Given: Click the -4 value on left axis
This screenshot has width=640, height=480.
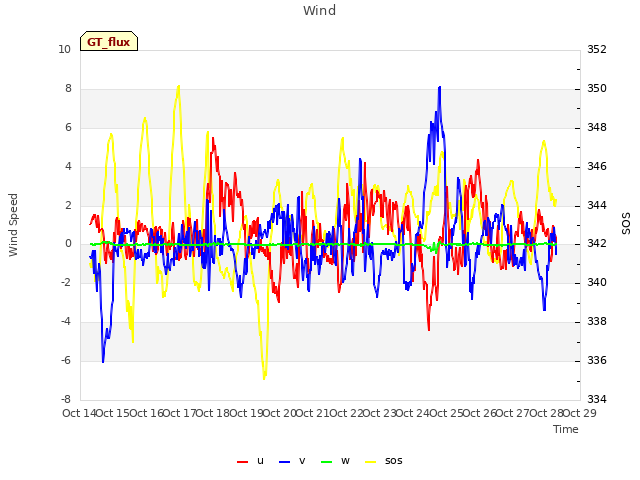Looking at the screenshot, I should tap(66, 322).
